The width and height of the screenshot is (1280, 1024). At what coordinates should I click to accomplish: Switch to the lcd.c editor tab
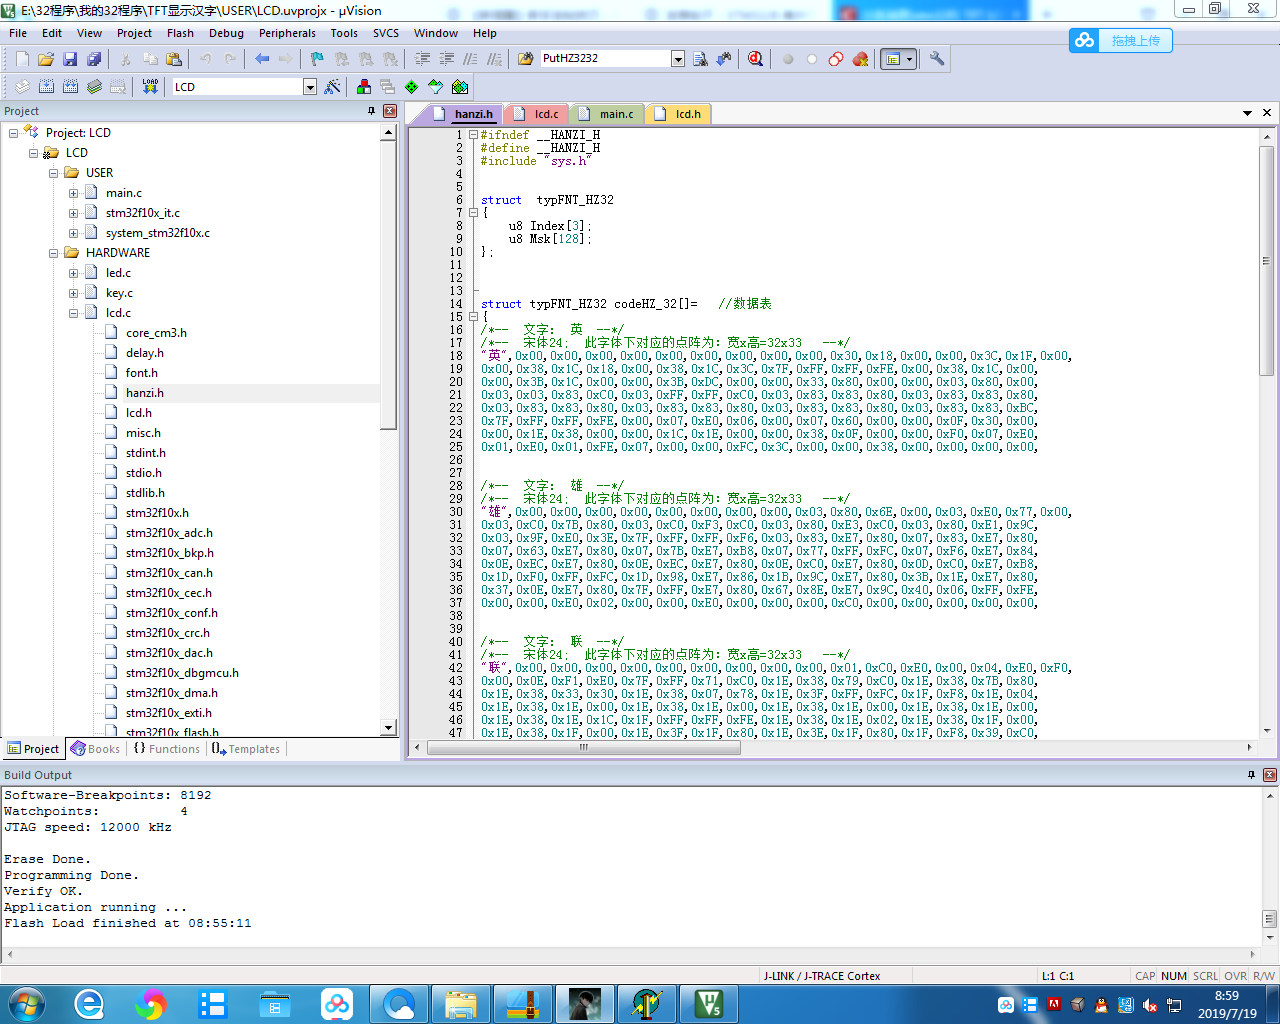(x=538, y=114)
